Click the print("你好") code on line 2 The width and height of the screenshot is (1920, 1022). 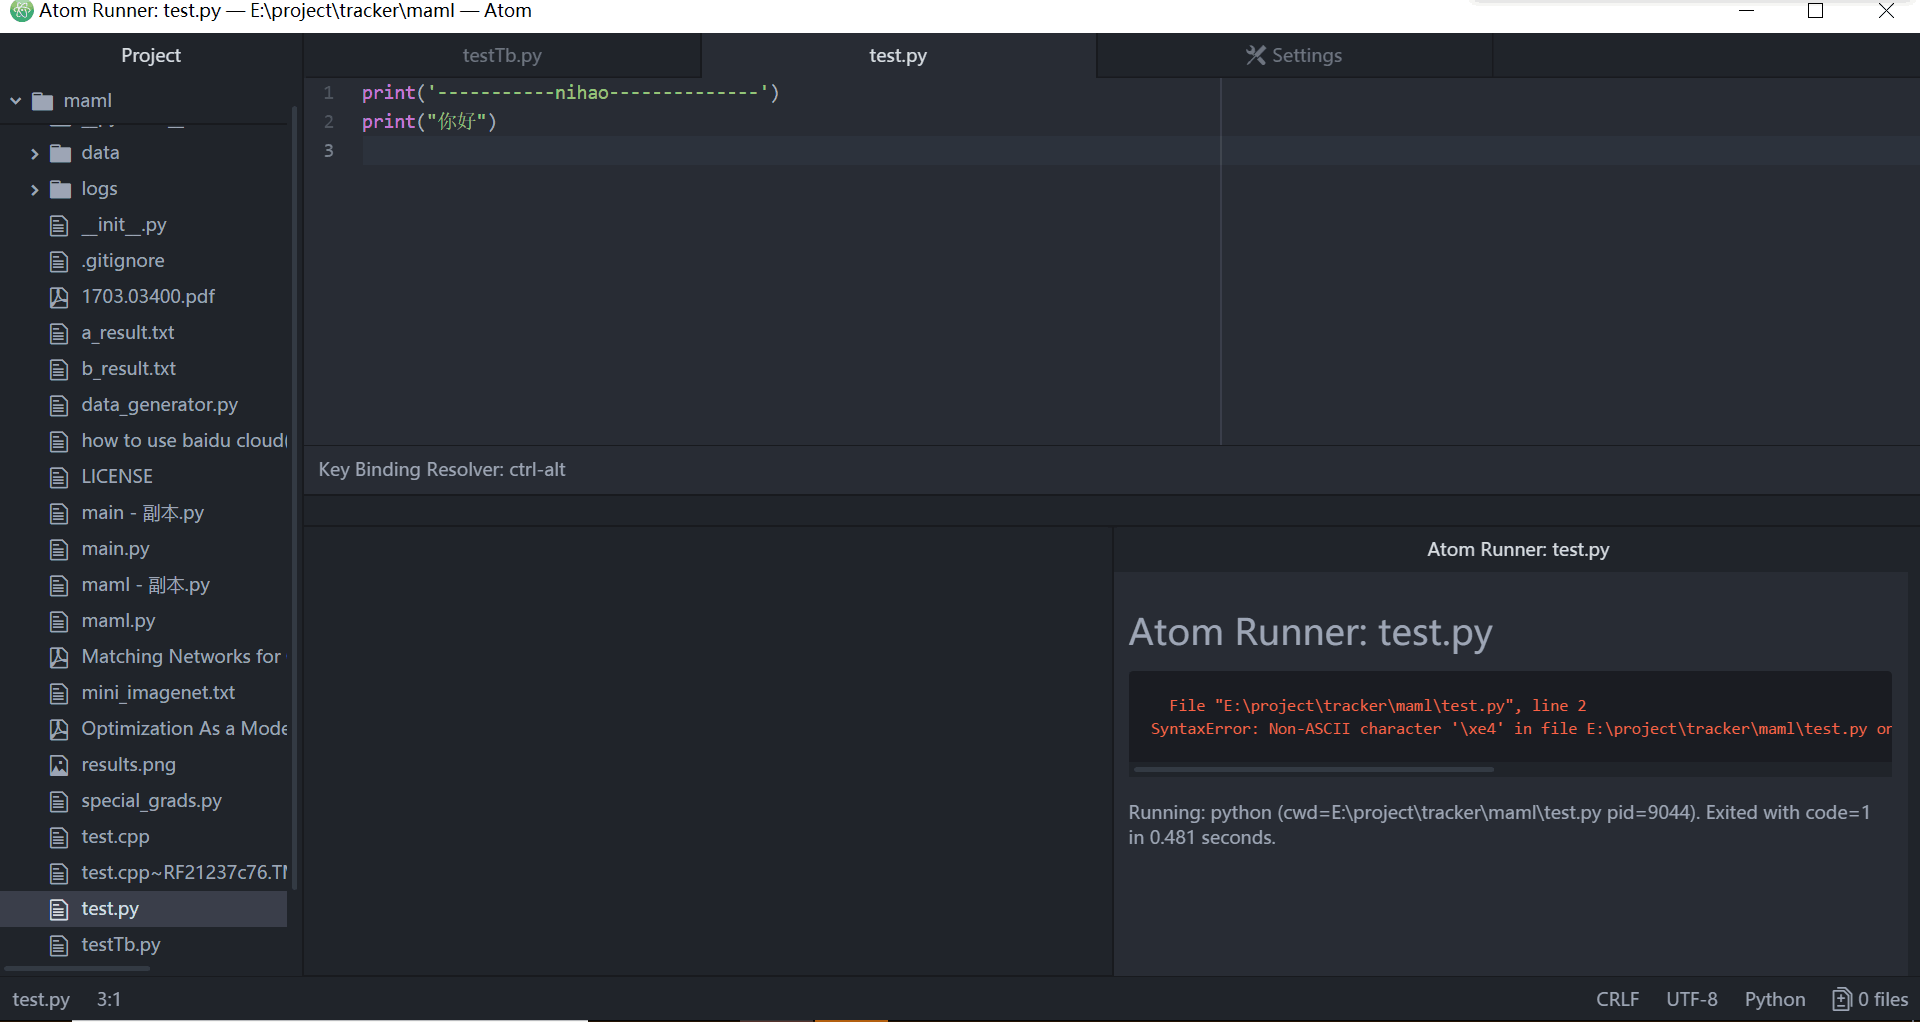(x=429, y=122)
